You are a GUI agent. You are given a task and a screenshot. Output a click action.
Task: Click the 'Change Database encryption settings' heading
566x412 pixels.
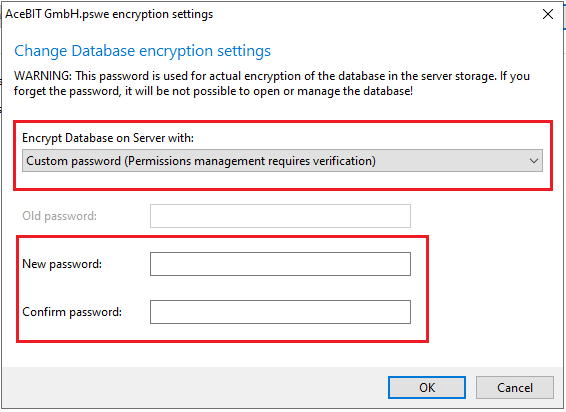click(x=142, y=51)
